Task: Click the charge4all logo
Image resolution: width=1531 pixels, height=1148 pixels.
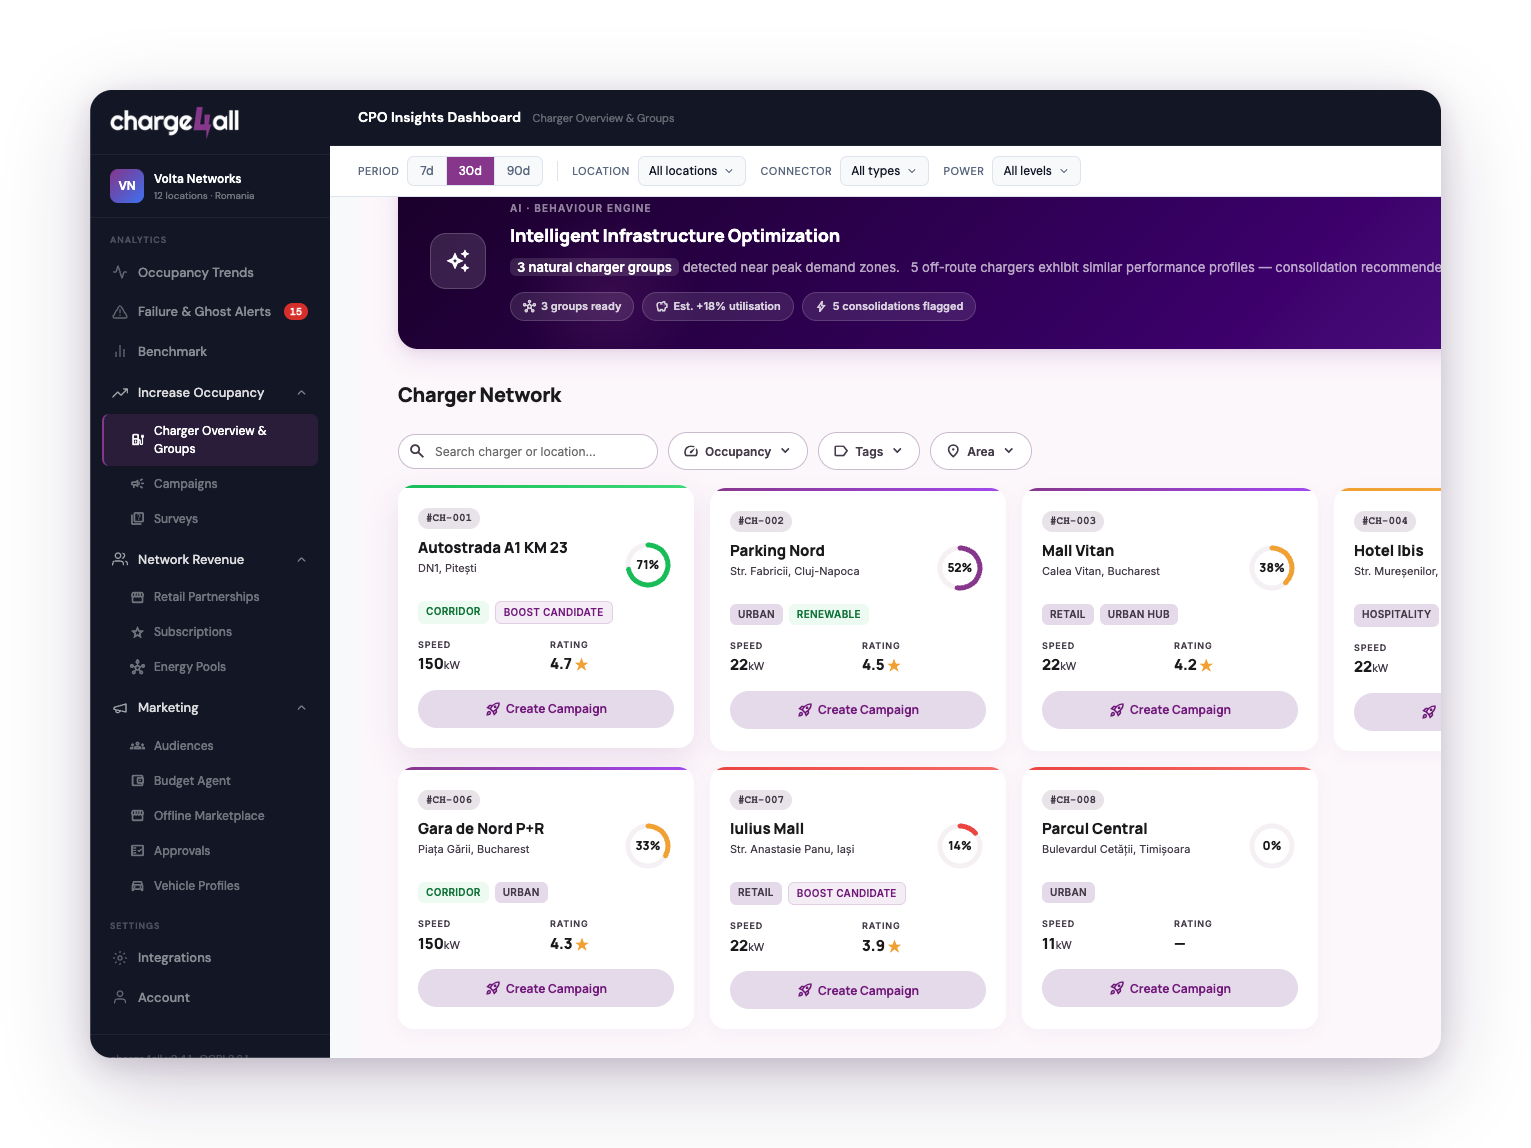Action: (175, 121)
